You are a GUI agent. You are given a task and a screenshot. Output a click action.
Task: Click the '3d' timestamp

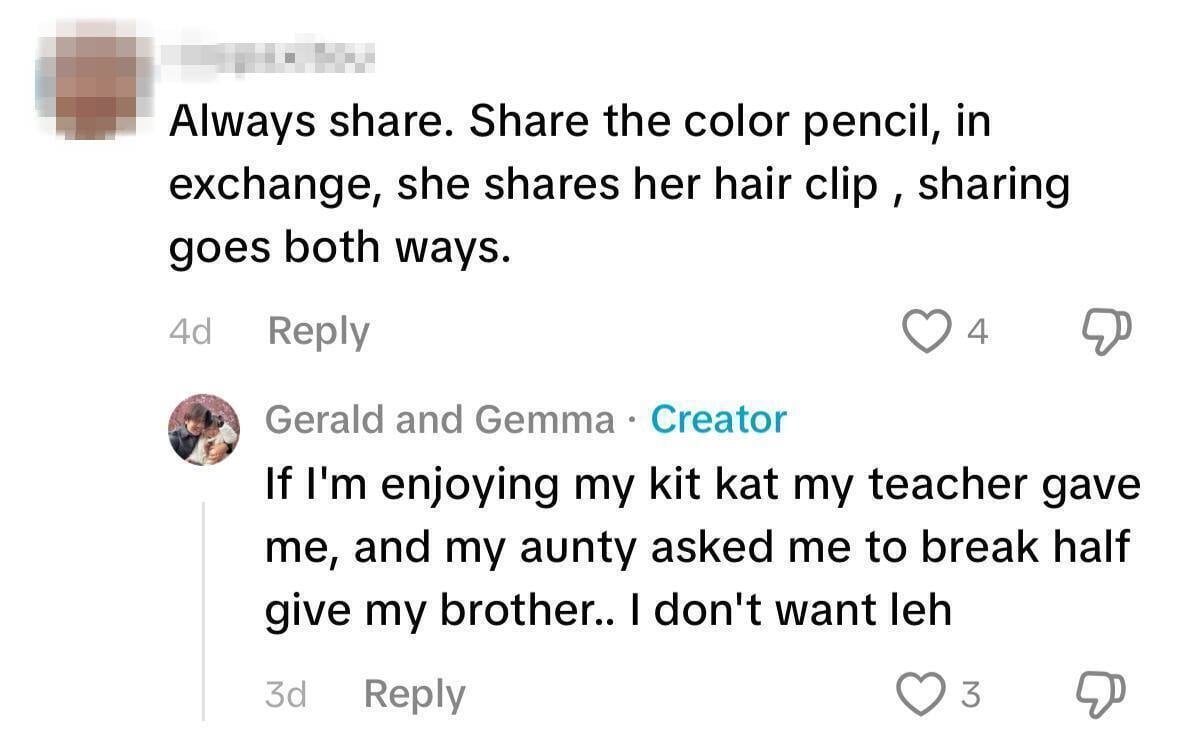(x=286, y=695)
